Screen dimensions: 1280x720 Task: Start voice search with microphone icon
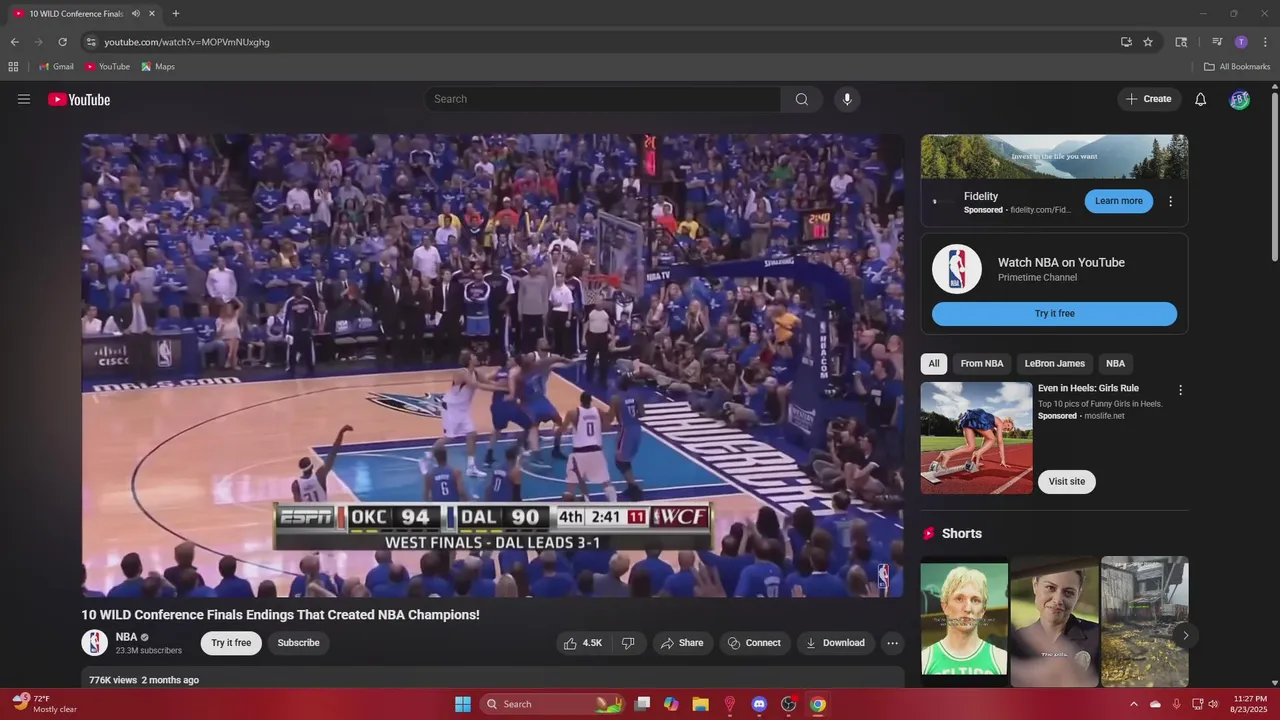[x=847, y=99]
